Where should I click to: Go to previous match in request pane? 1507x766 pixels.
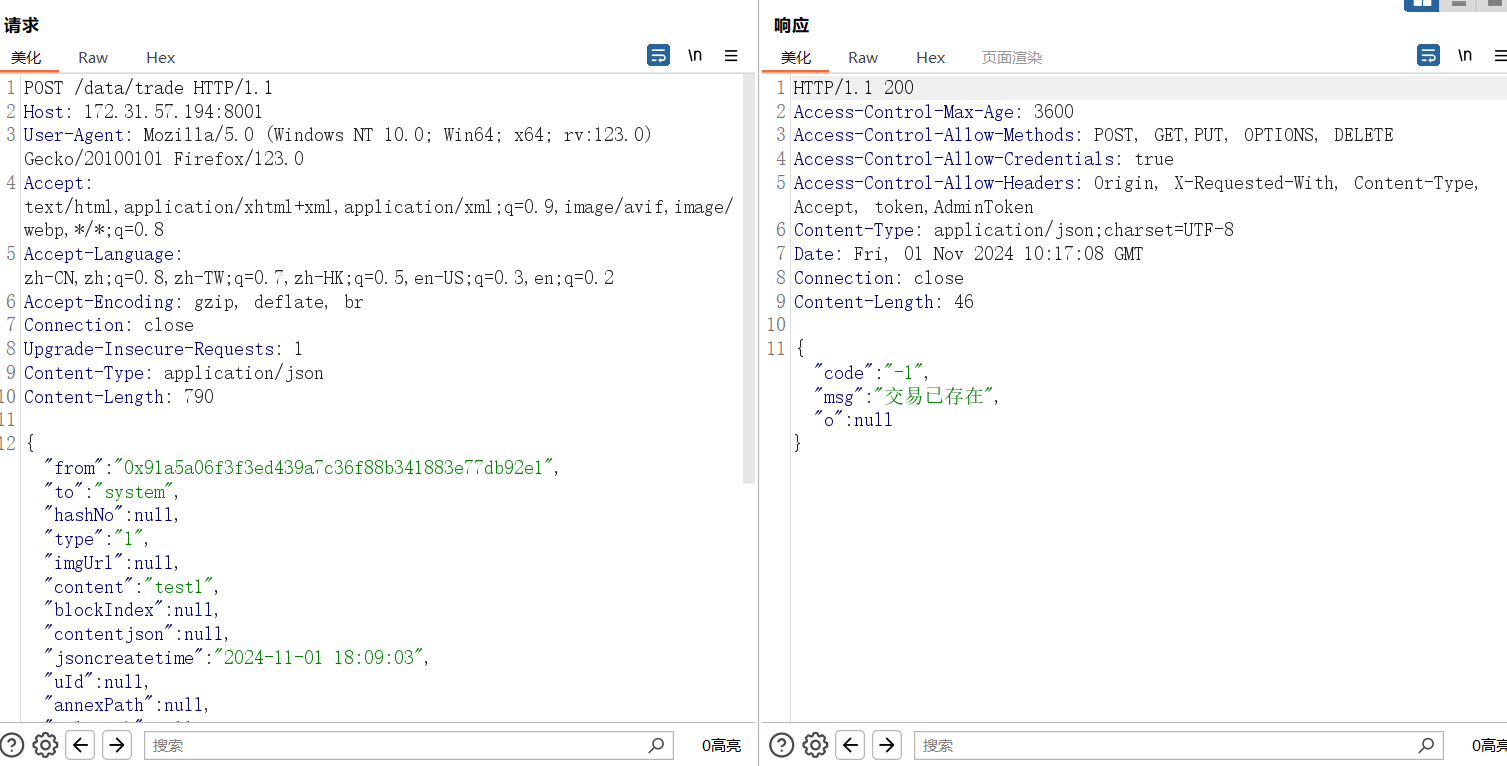pos(81,745)
